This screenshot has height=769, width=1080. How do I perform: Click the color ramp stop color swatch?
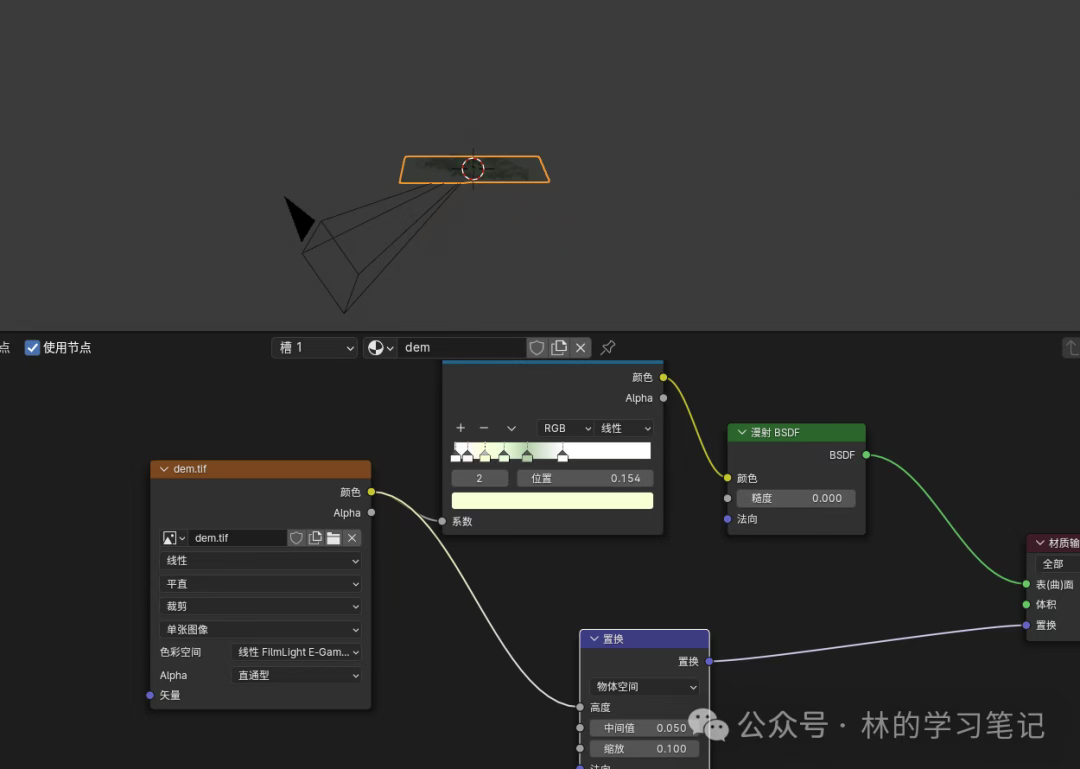tap(552, 501)
